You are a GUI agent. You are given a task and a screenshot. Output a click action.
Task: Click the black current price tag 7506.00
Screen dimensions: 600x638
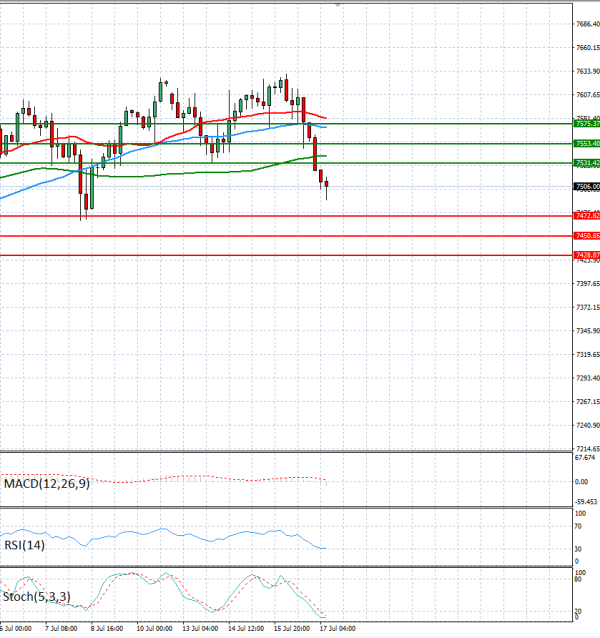pos(587,187)
